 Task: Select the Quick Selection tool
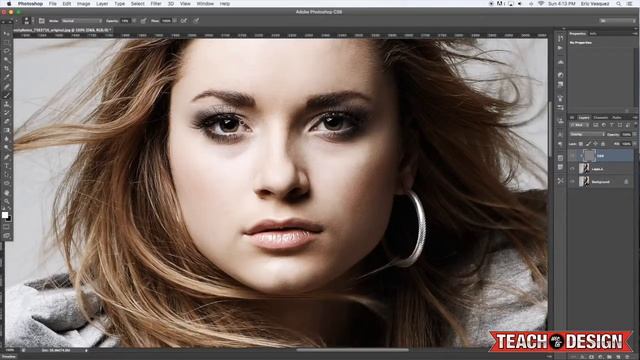7,60
